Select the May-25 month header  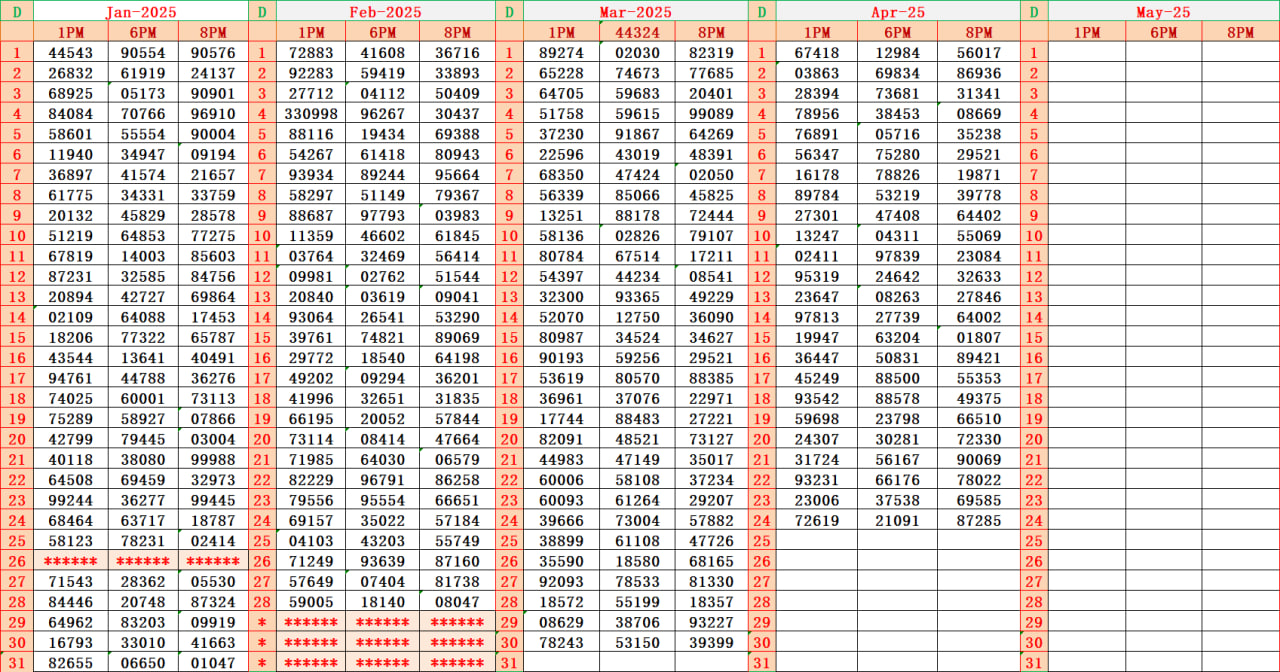point(1164,11)
